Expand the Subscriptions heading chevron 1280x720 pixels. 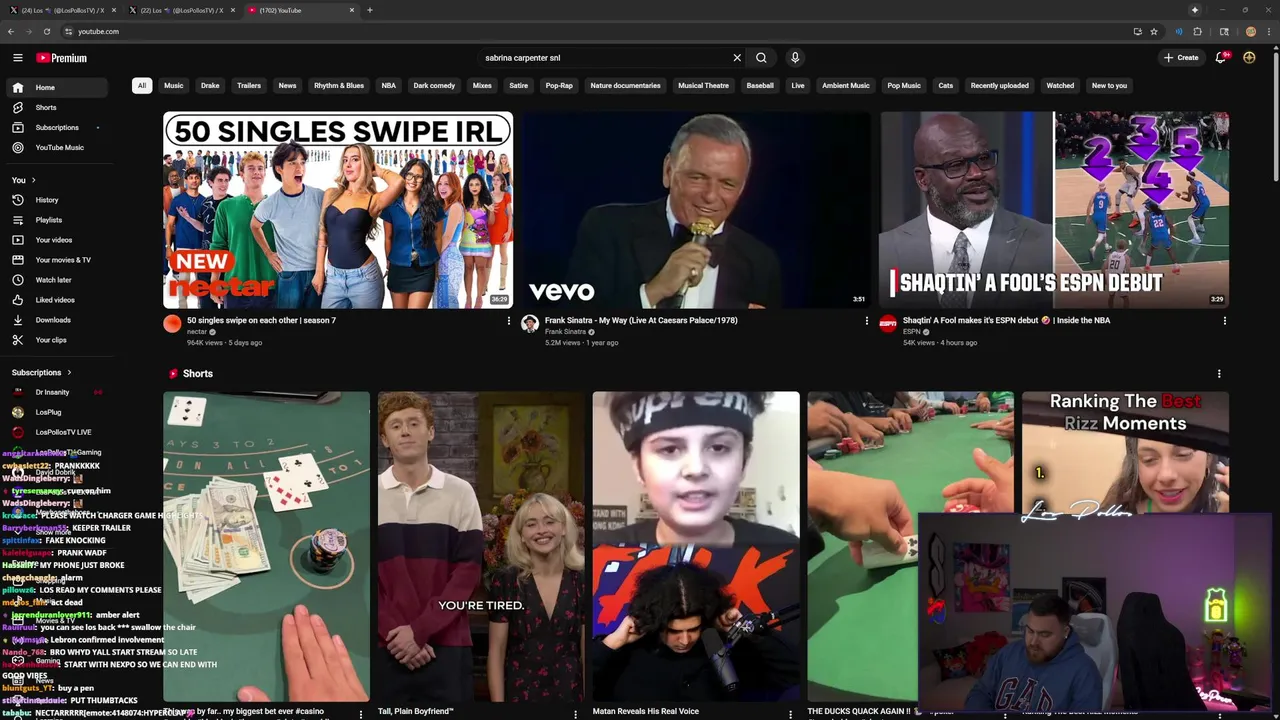[x=69, y=372]
